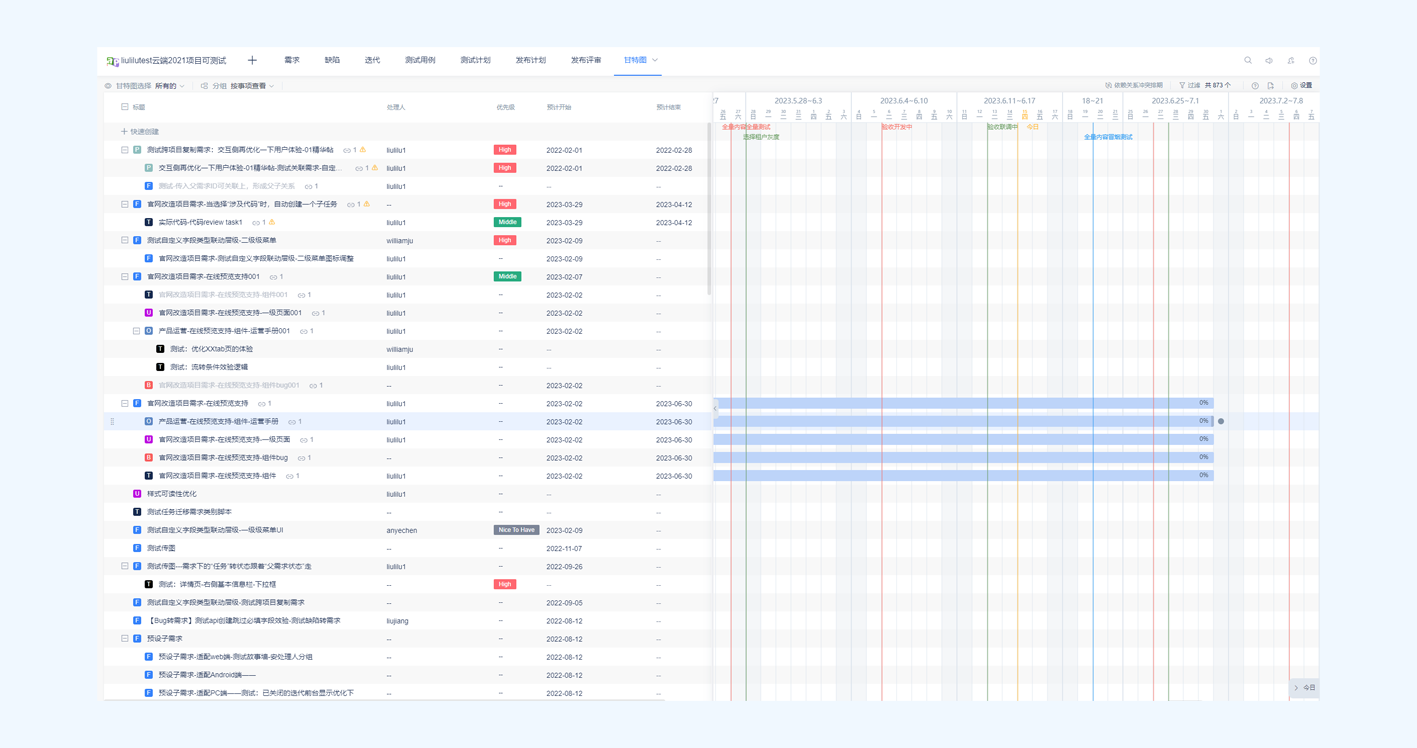Click the 验收联调中 milestone marker

coord(1002,127)
